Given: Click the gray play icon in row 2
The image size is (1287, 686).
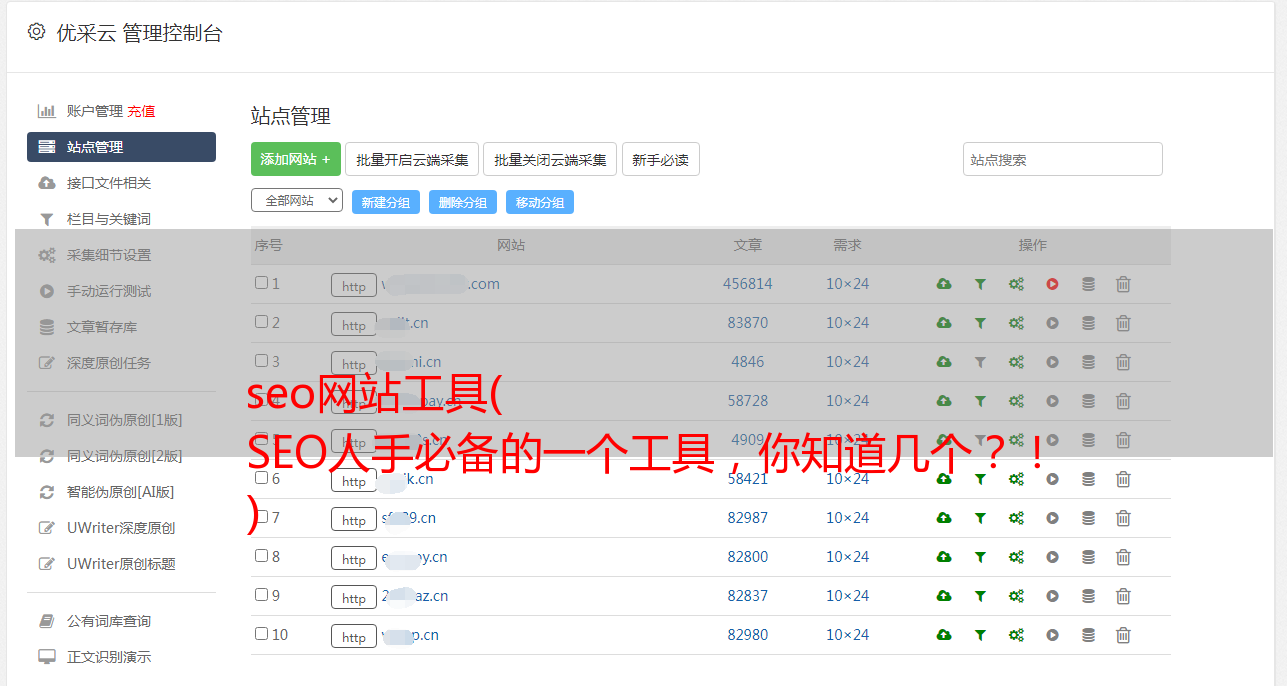Looking at the screenshot, I should pyautogui.click(x=1052, y=323).
